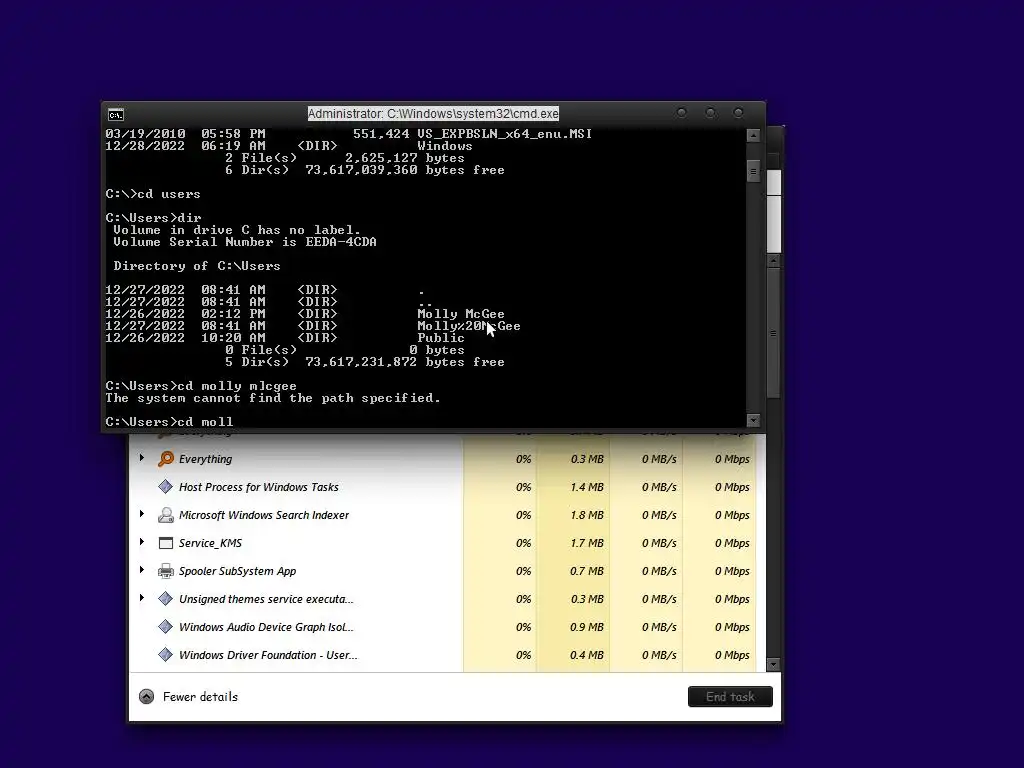Expand Unsigned themes service group
Viewport: 1024px width, 768px height.
point(142,598)
